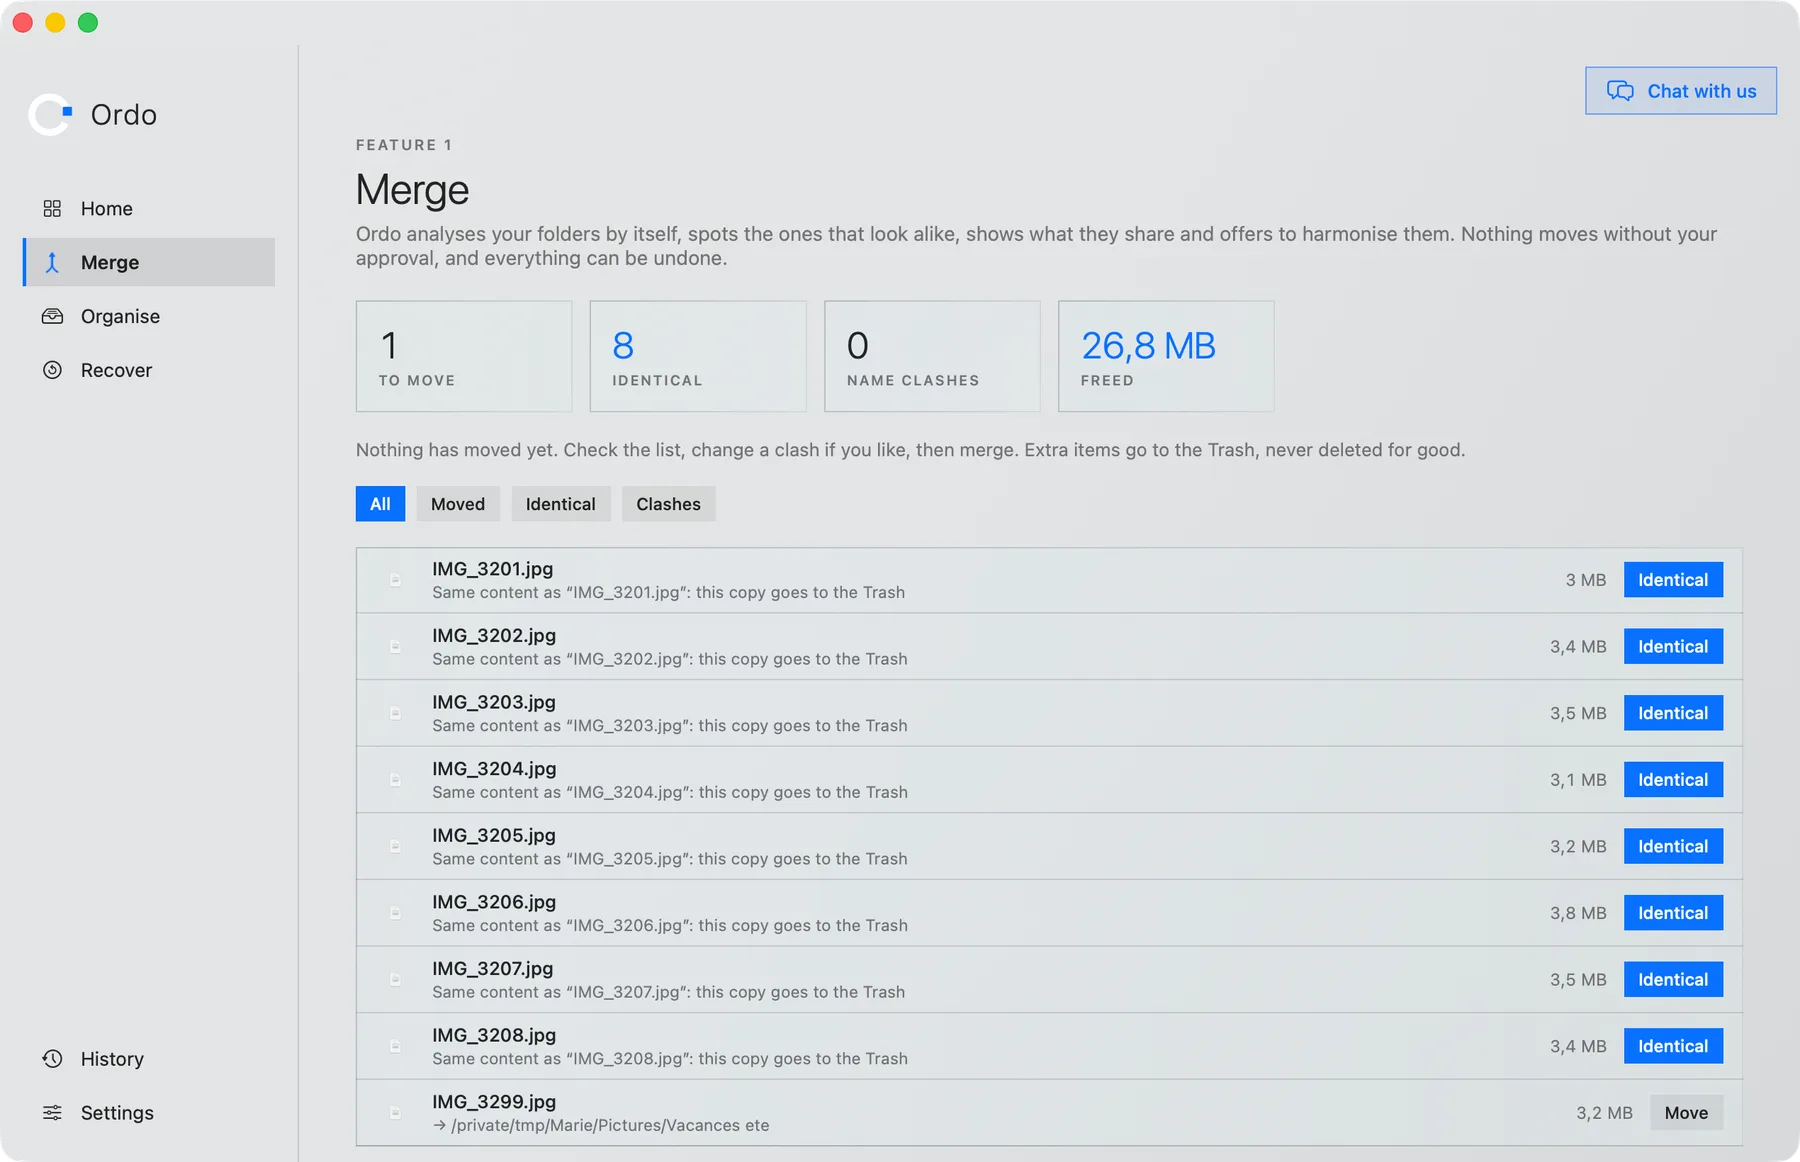1800x1162 pixels.
Task: Click the Recover clock icon in sidebar
Action: 52,370
